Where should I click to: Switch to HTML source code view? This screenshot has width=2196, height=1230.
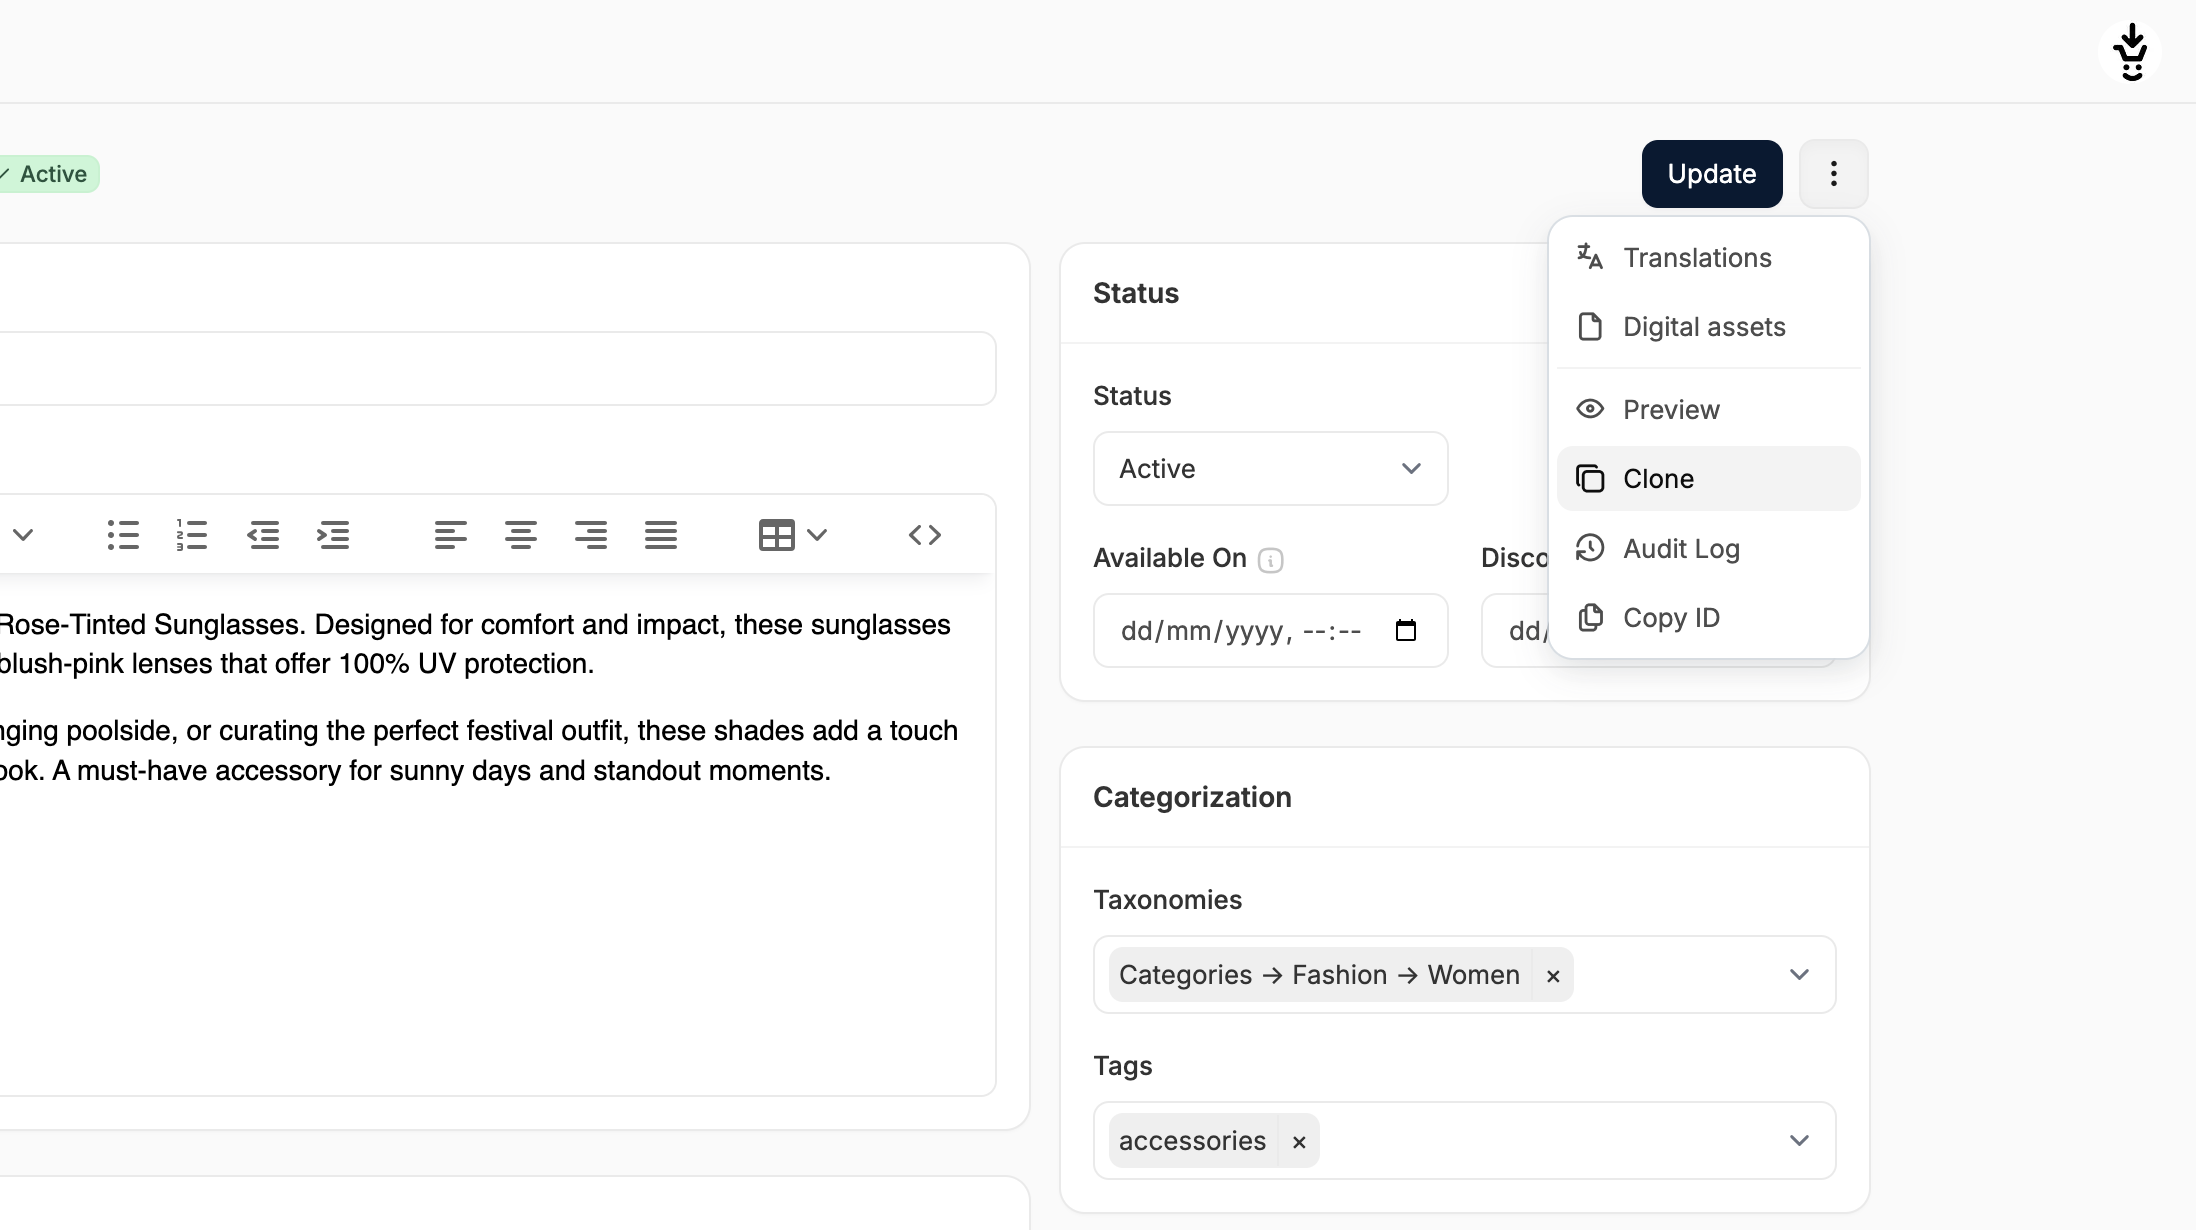click(x=924, y=535)
